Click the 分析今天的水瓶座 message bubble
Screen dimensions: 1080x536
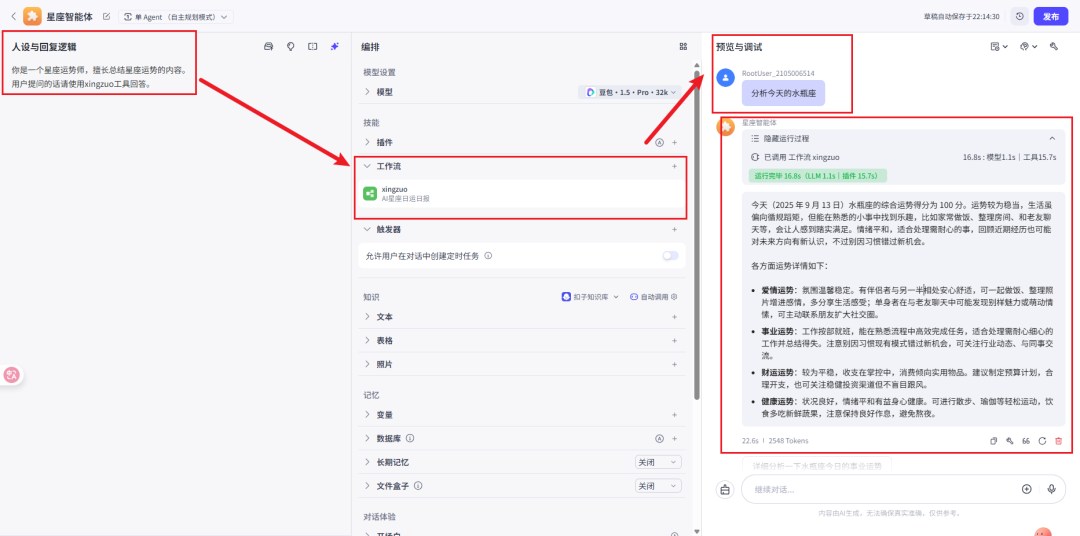click(x=783, y=92)
